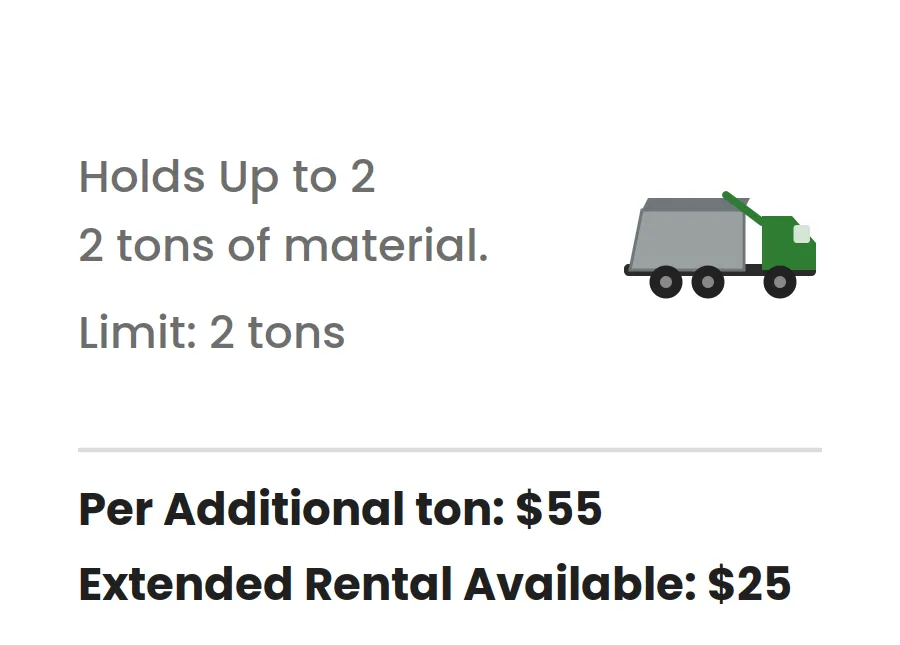Screen dimensions: 900x645
Task: Click "Per Additional ton" label
Action: [x=286, y=508]
